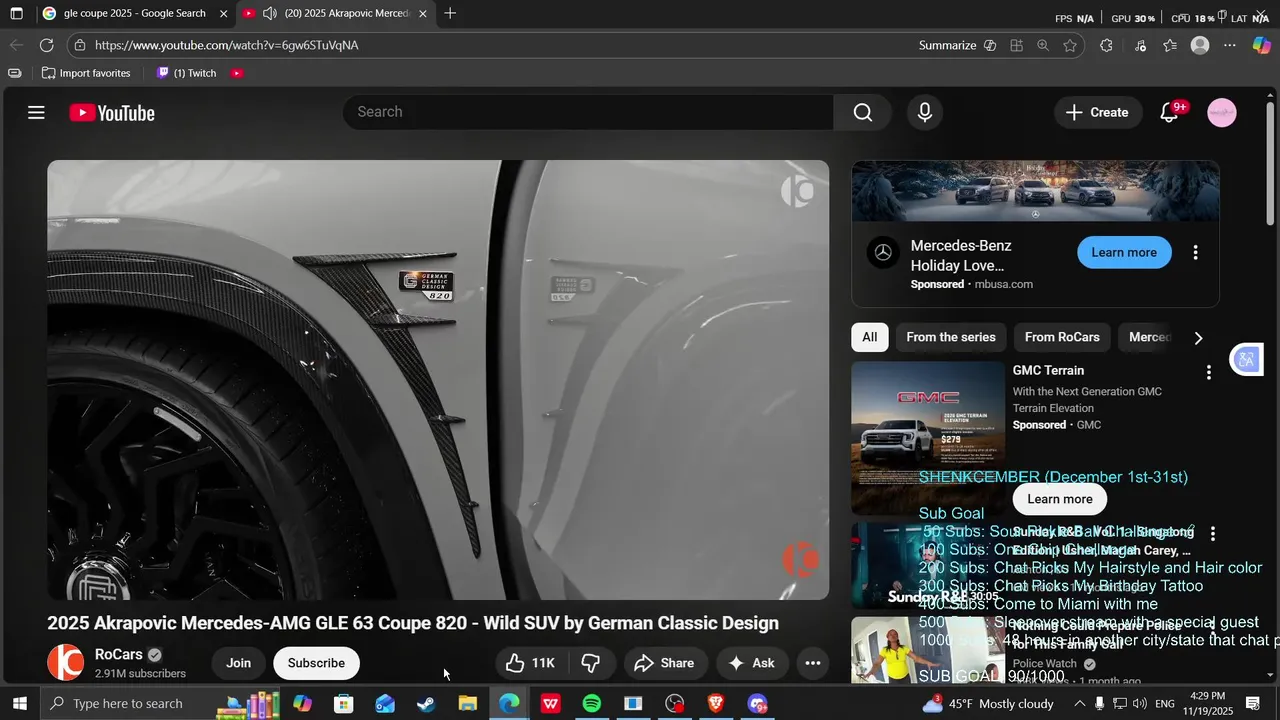The width and height of the screenshot is (1280, 720).
Task: Add this page to favorites star
Action: coord(1070,45)
